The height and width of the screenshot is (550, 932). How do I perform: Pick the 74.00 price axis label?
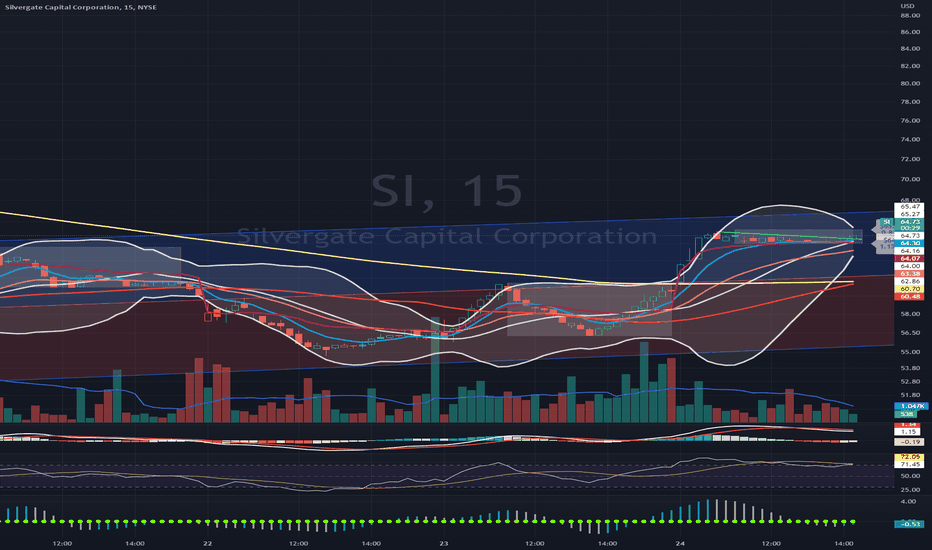[x=910, y=139]
